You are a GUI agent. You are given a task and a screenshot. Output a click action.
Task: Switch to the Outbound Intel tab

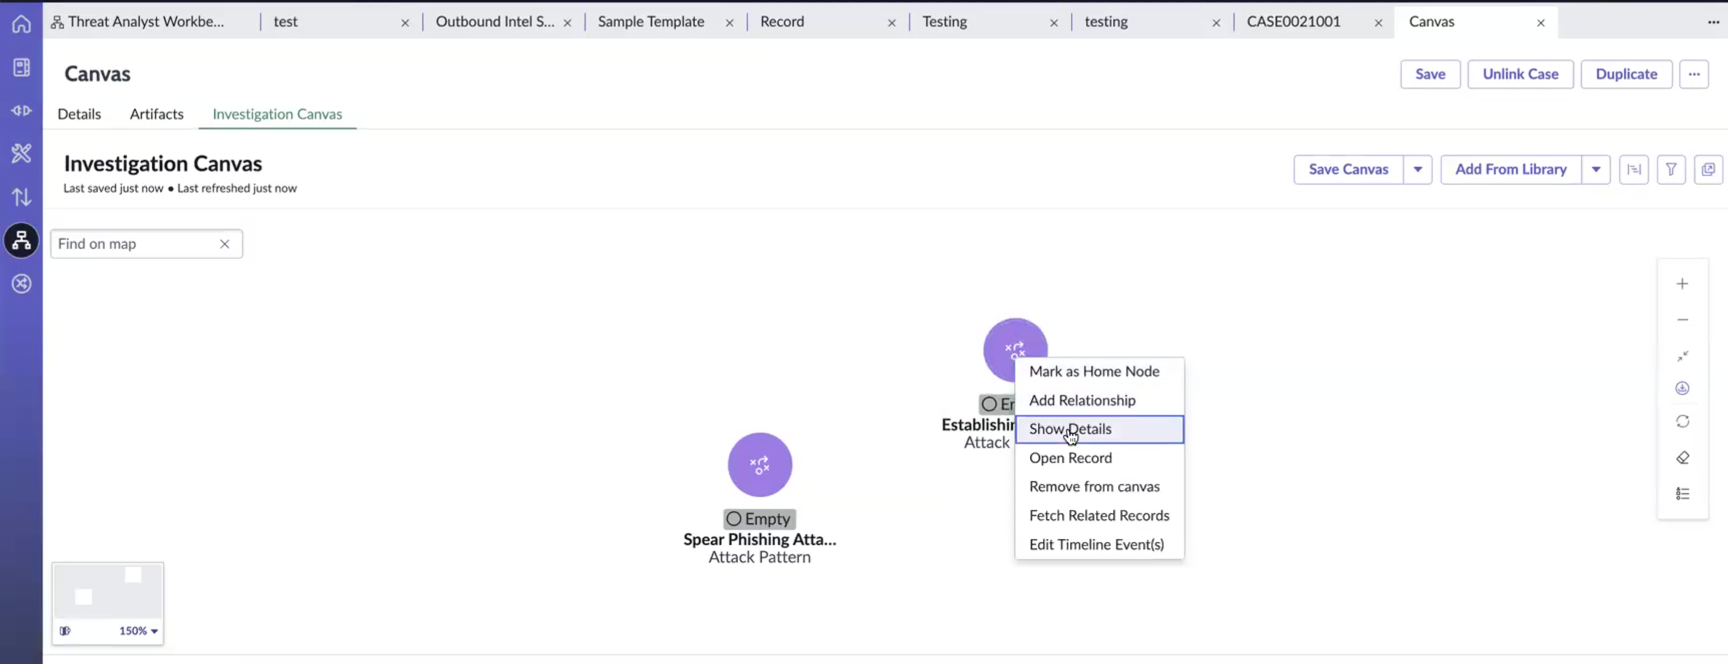tap(494, 22)
